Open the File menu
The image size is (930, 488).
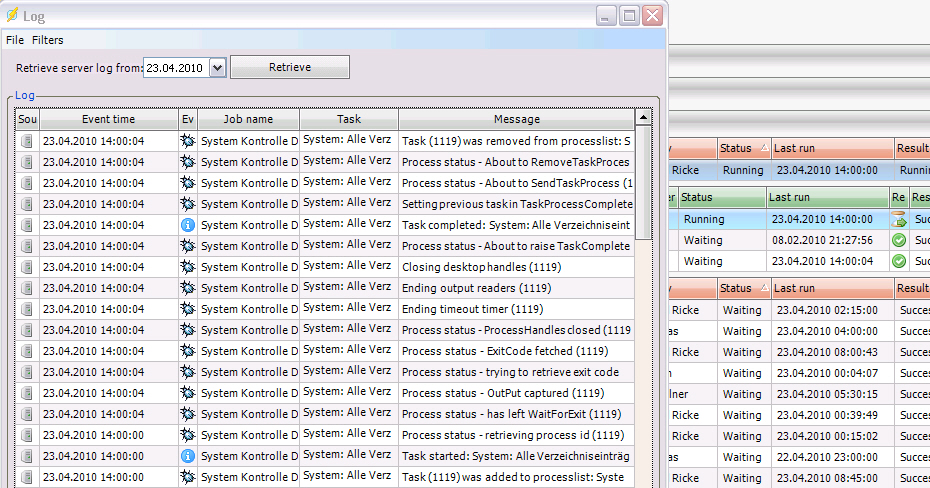point(15,40)
